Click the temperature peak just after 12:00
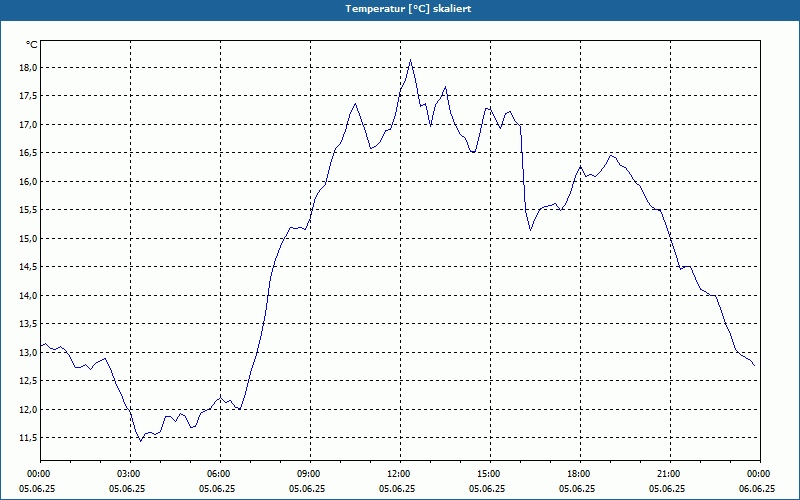800x500 pixels. coord(410,60)
